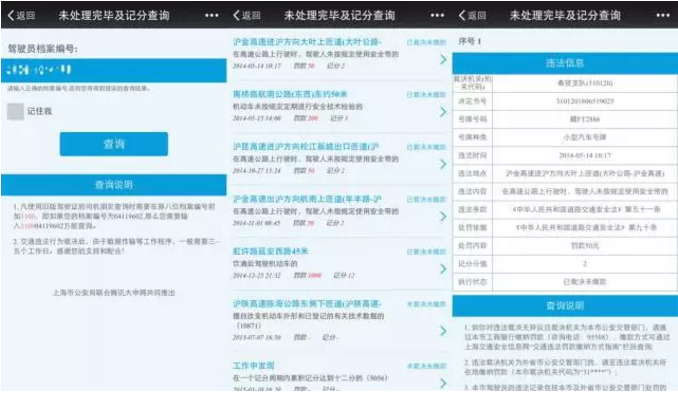Open the three-dot menu on the middle screen
678x393 pixels.
[x=437, y=16]
